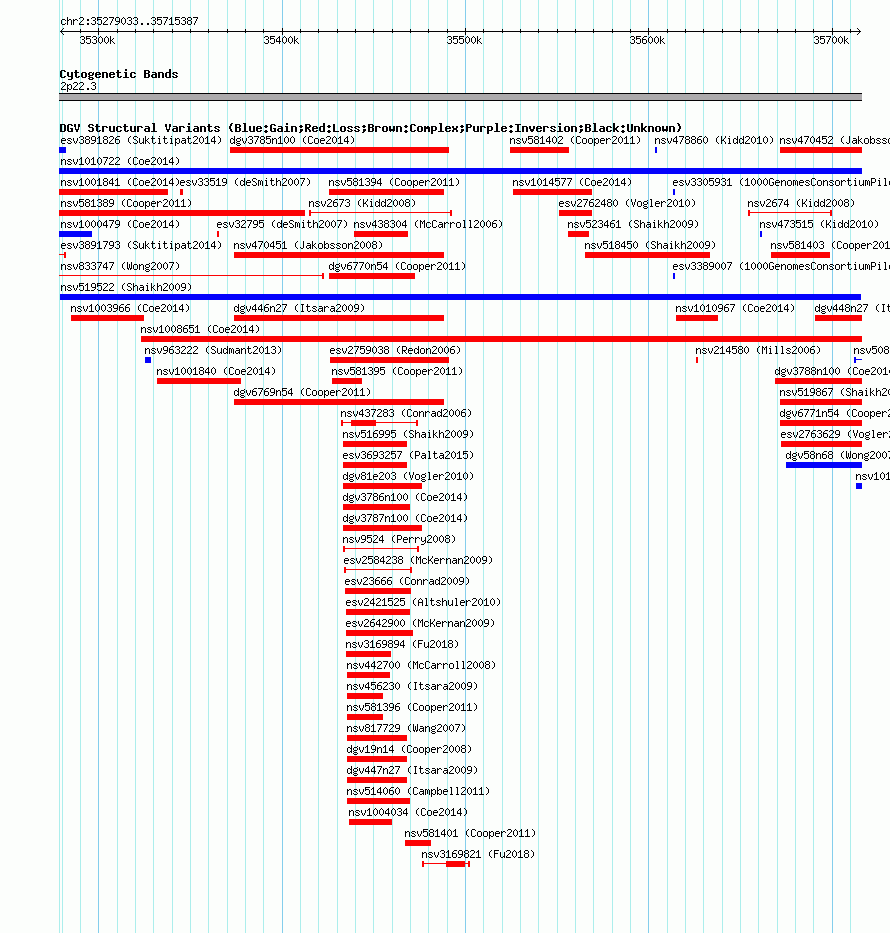Screen dimensions: 890x933
Task: Select nsv514060 (Campbell2011) variant
Action: pos(418,791)
